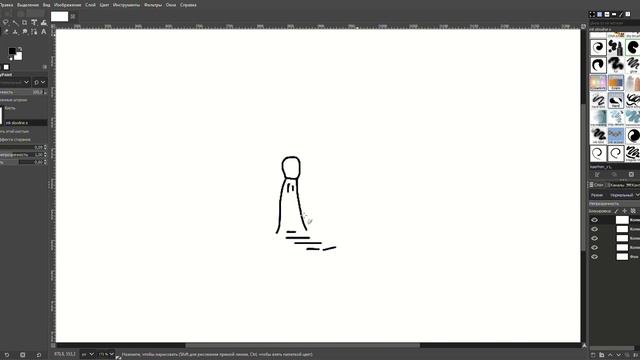Click the white background color swatch
Screen dimensions: 640x360
18,56
